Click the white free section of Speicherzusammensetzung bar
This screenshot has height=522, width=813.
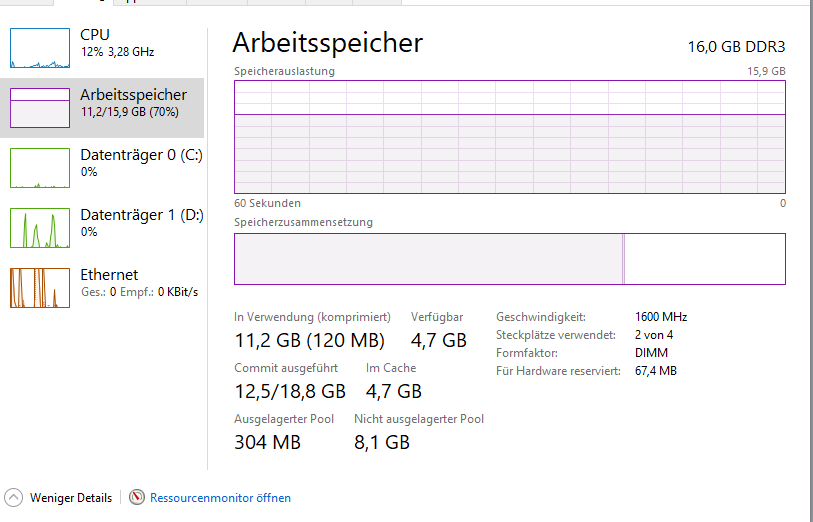pyautogui.click(x=705, y=259)
